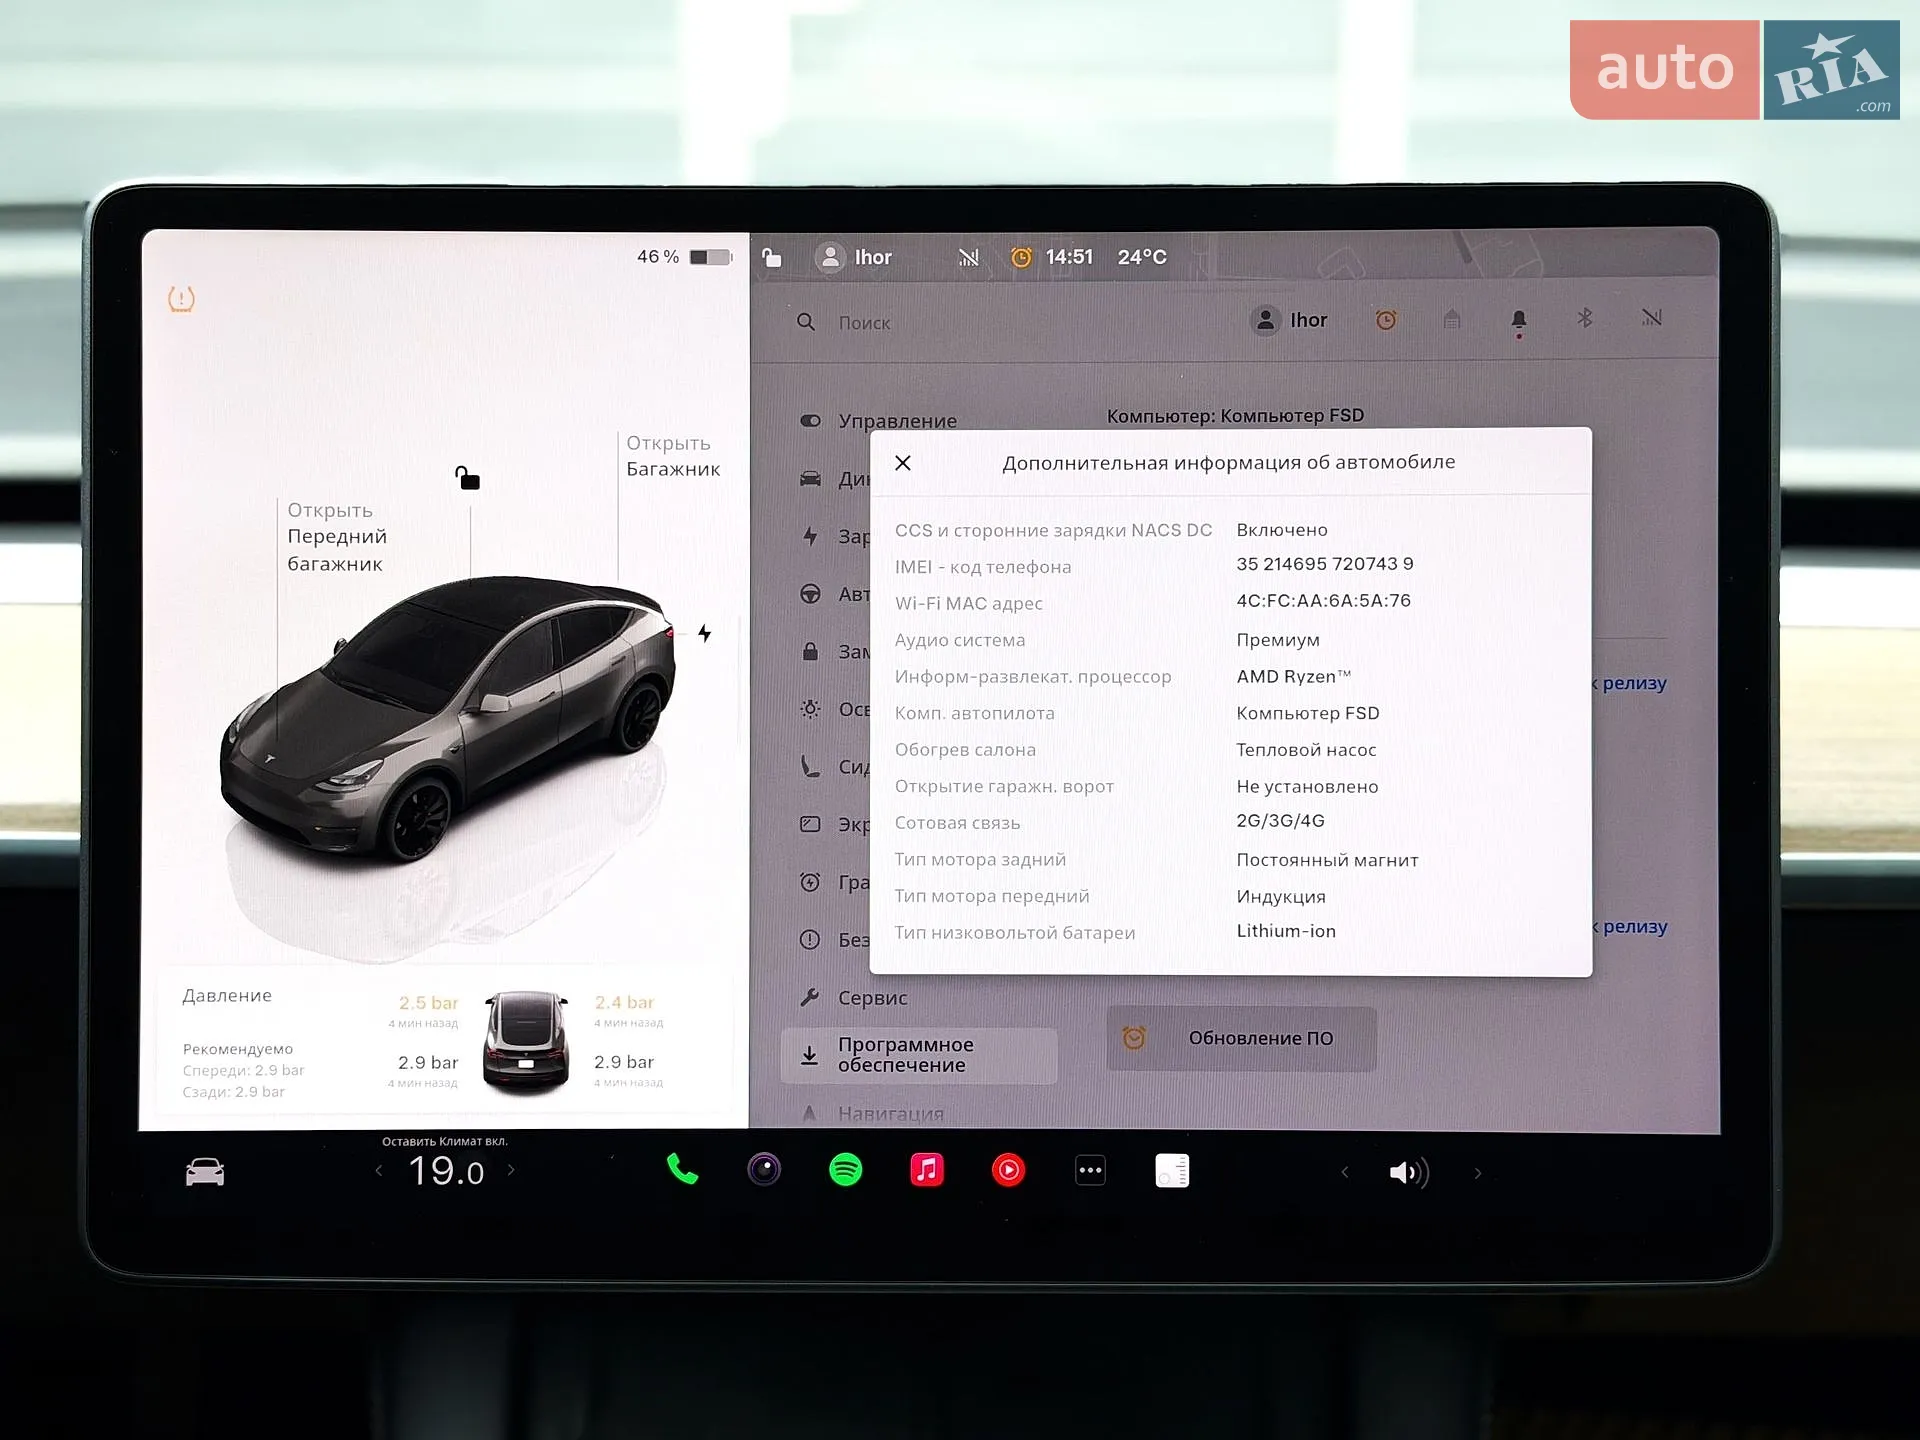Tap the battery level indicator 46 %
The width and height of the screenshot is (1920, 1440).
684,257
